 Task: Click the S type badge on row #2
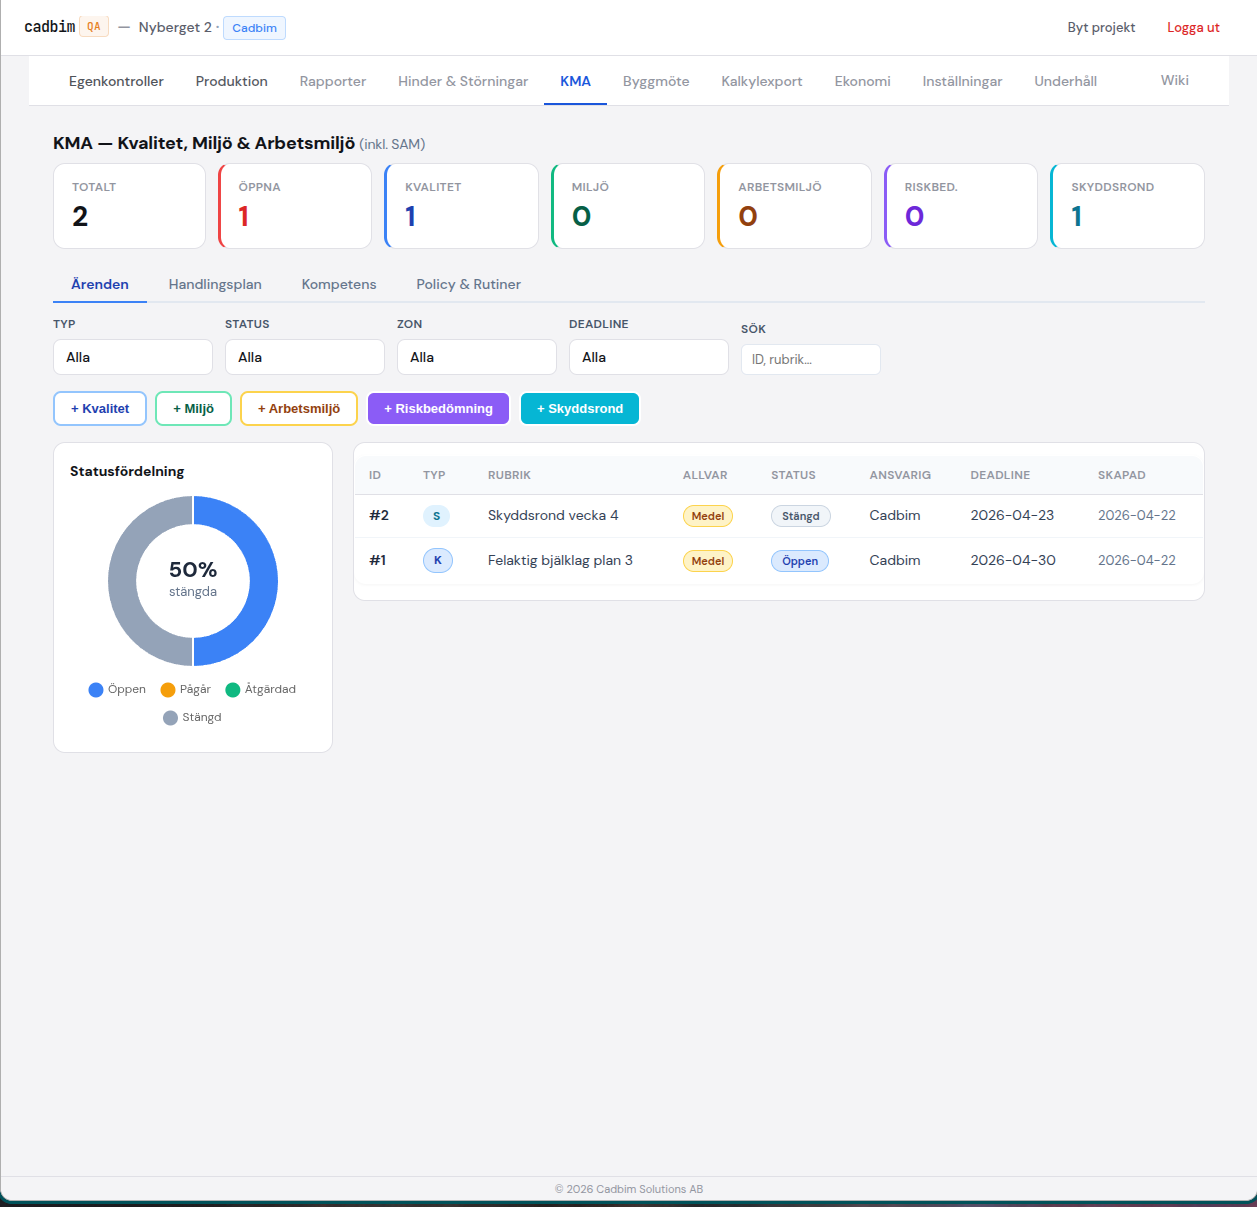pos(436,516)
